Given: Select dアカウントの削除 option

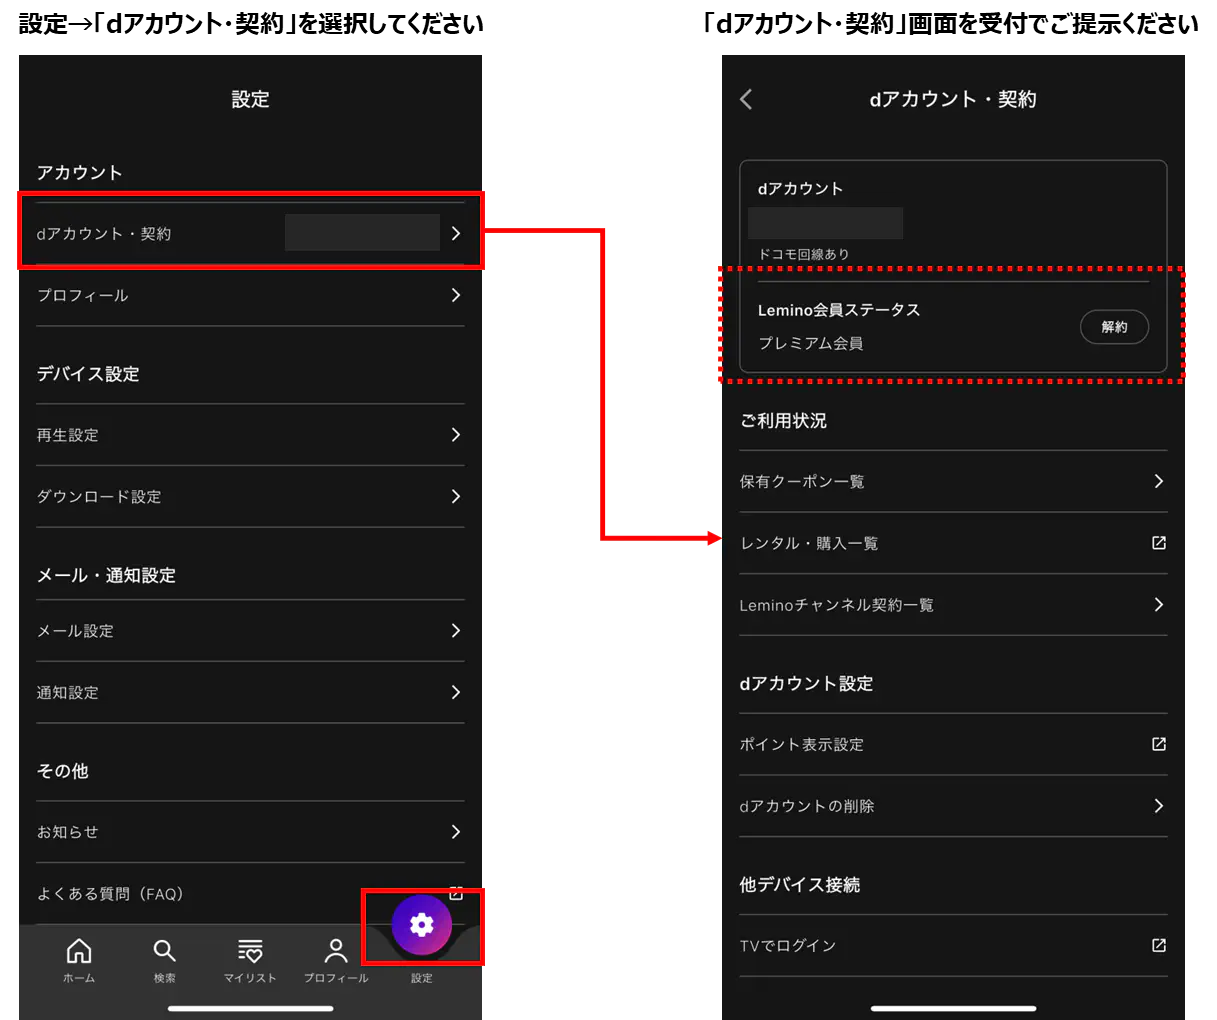Looking at the screenshot, I should [953, 806].
